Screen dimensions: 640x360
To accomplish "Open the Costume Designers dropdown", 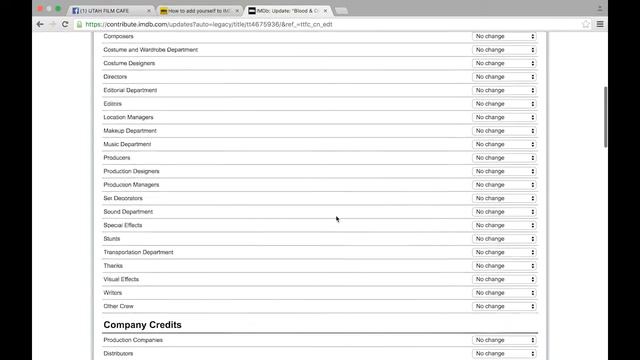I will point(504,63).
